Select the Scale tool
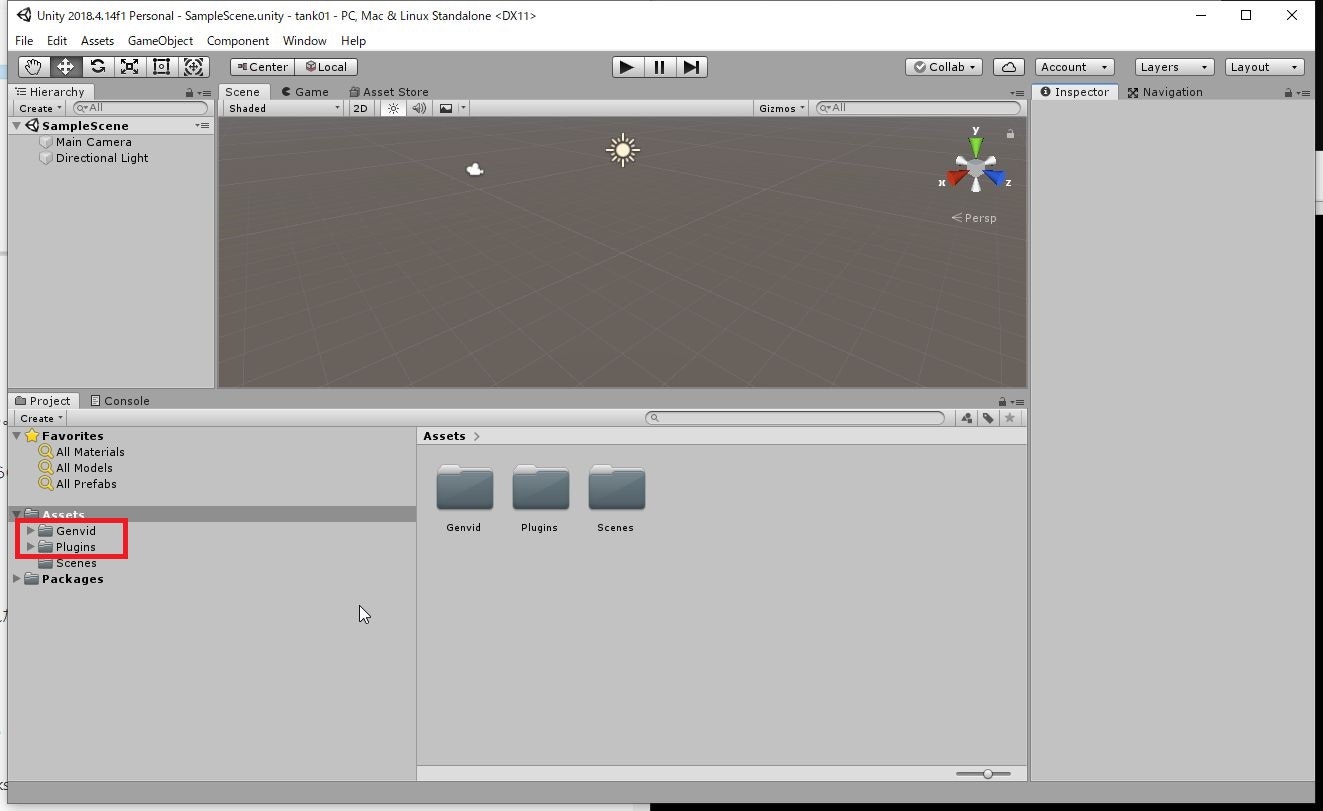Image resolution: width=1323 pixels, height=811 pixels. (129, 67)
